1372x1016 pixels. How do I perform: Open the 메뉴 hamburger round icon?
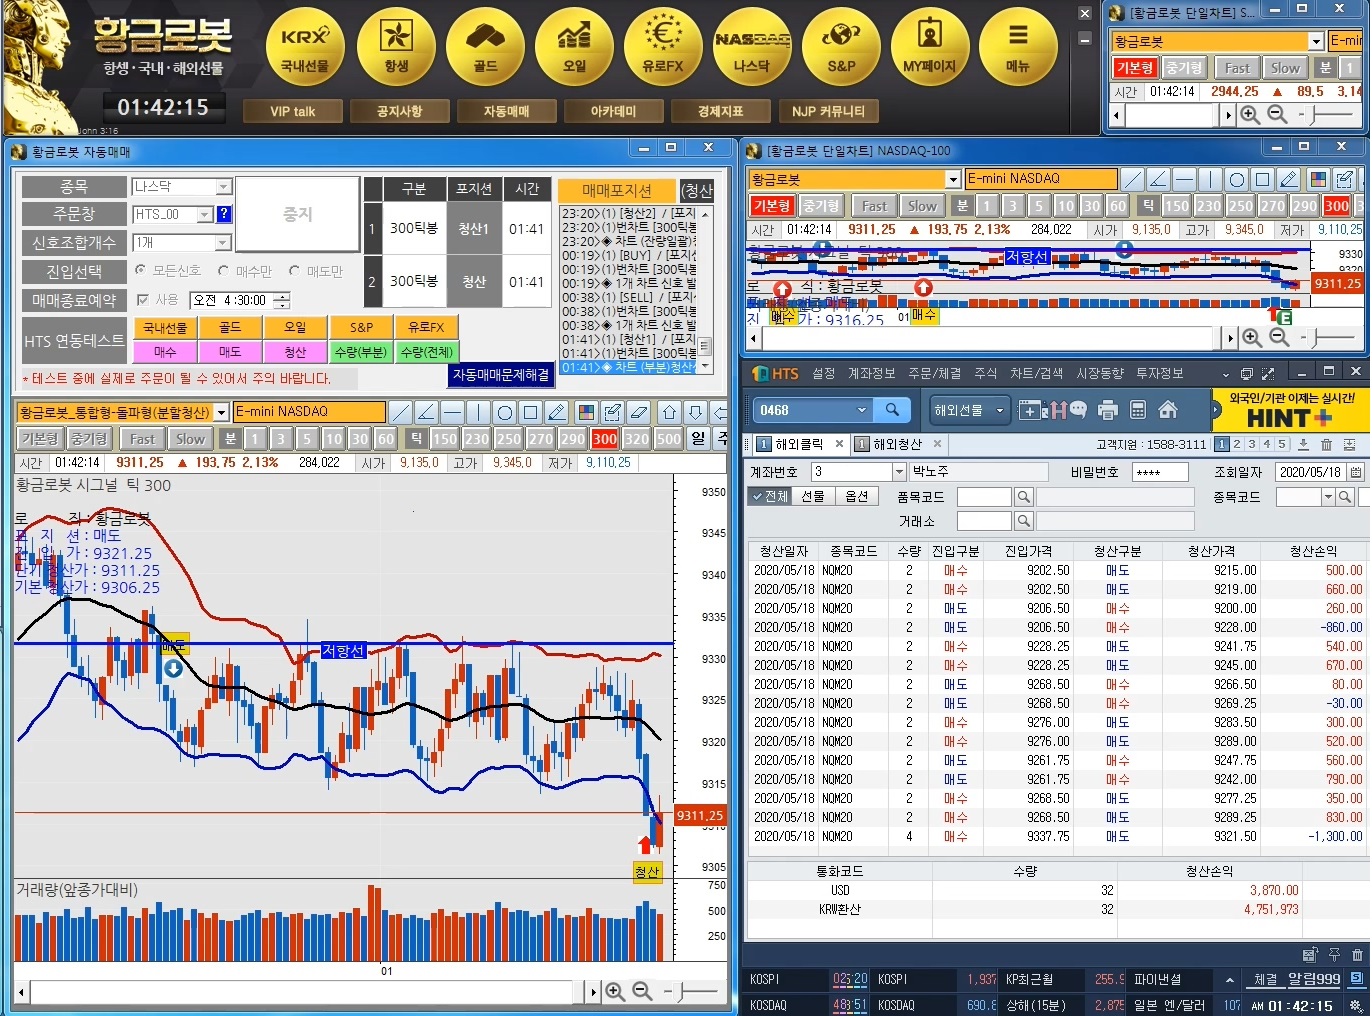pos(1018,48)
